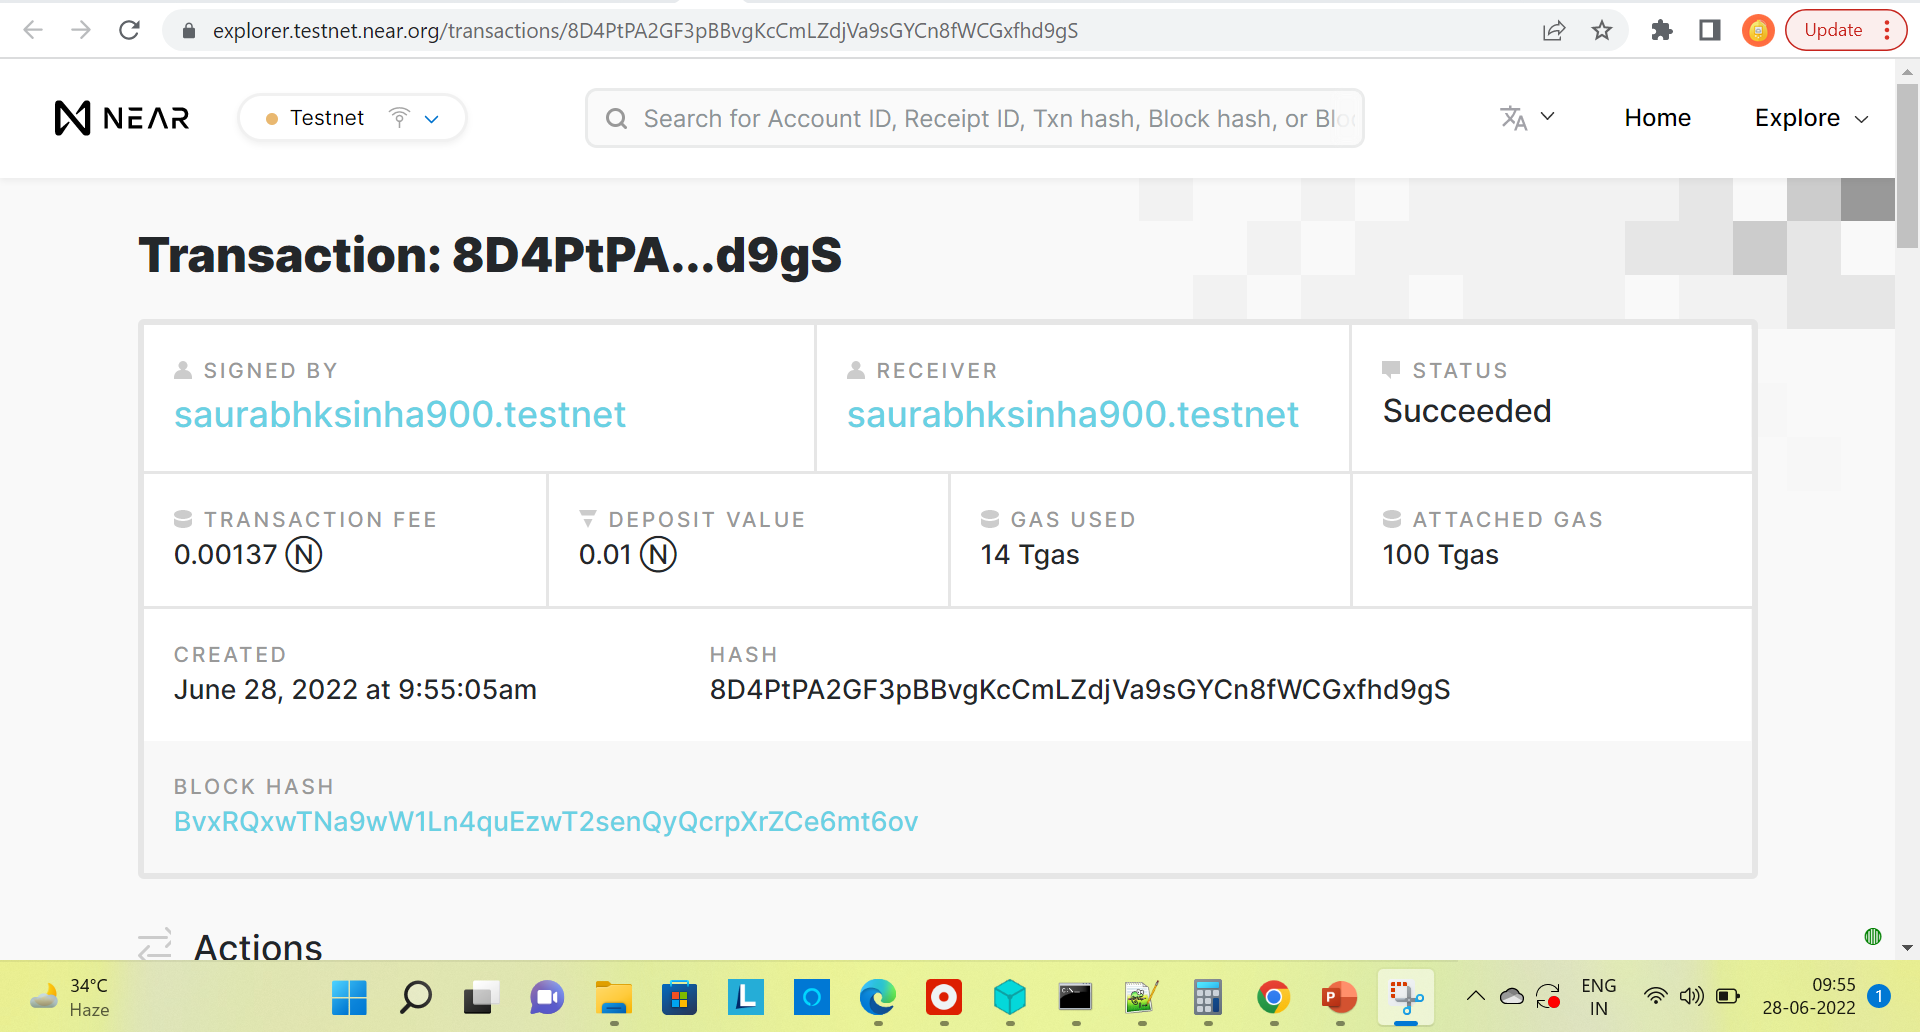The height and width of the screenshot is (1032, 1920).
Task: Click the 0.00137 transaction fee value
Action: click(x=248, y=554)
